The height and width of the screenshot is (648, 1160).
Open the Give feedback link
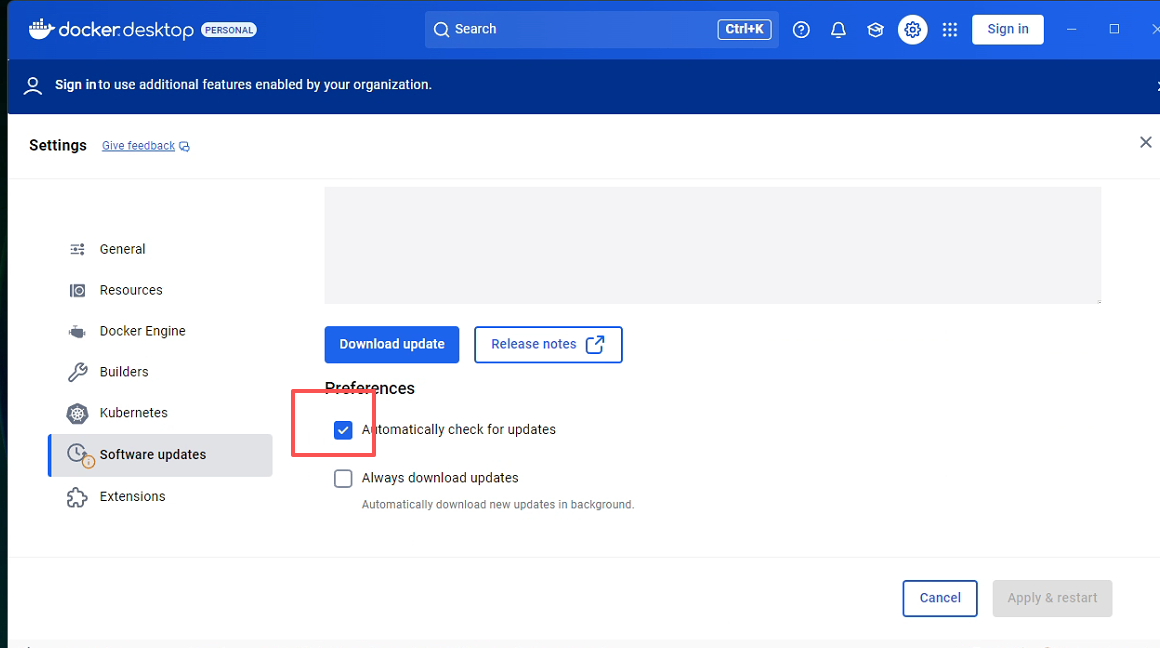[138, 146]
